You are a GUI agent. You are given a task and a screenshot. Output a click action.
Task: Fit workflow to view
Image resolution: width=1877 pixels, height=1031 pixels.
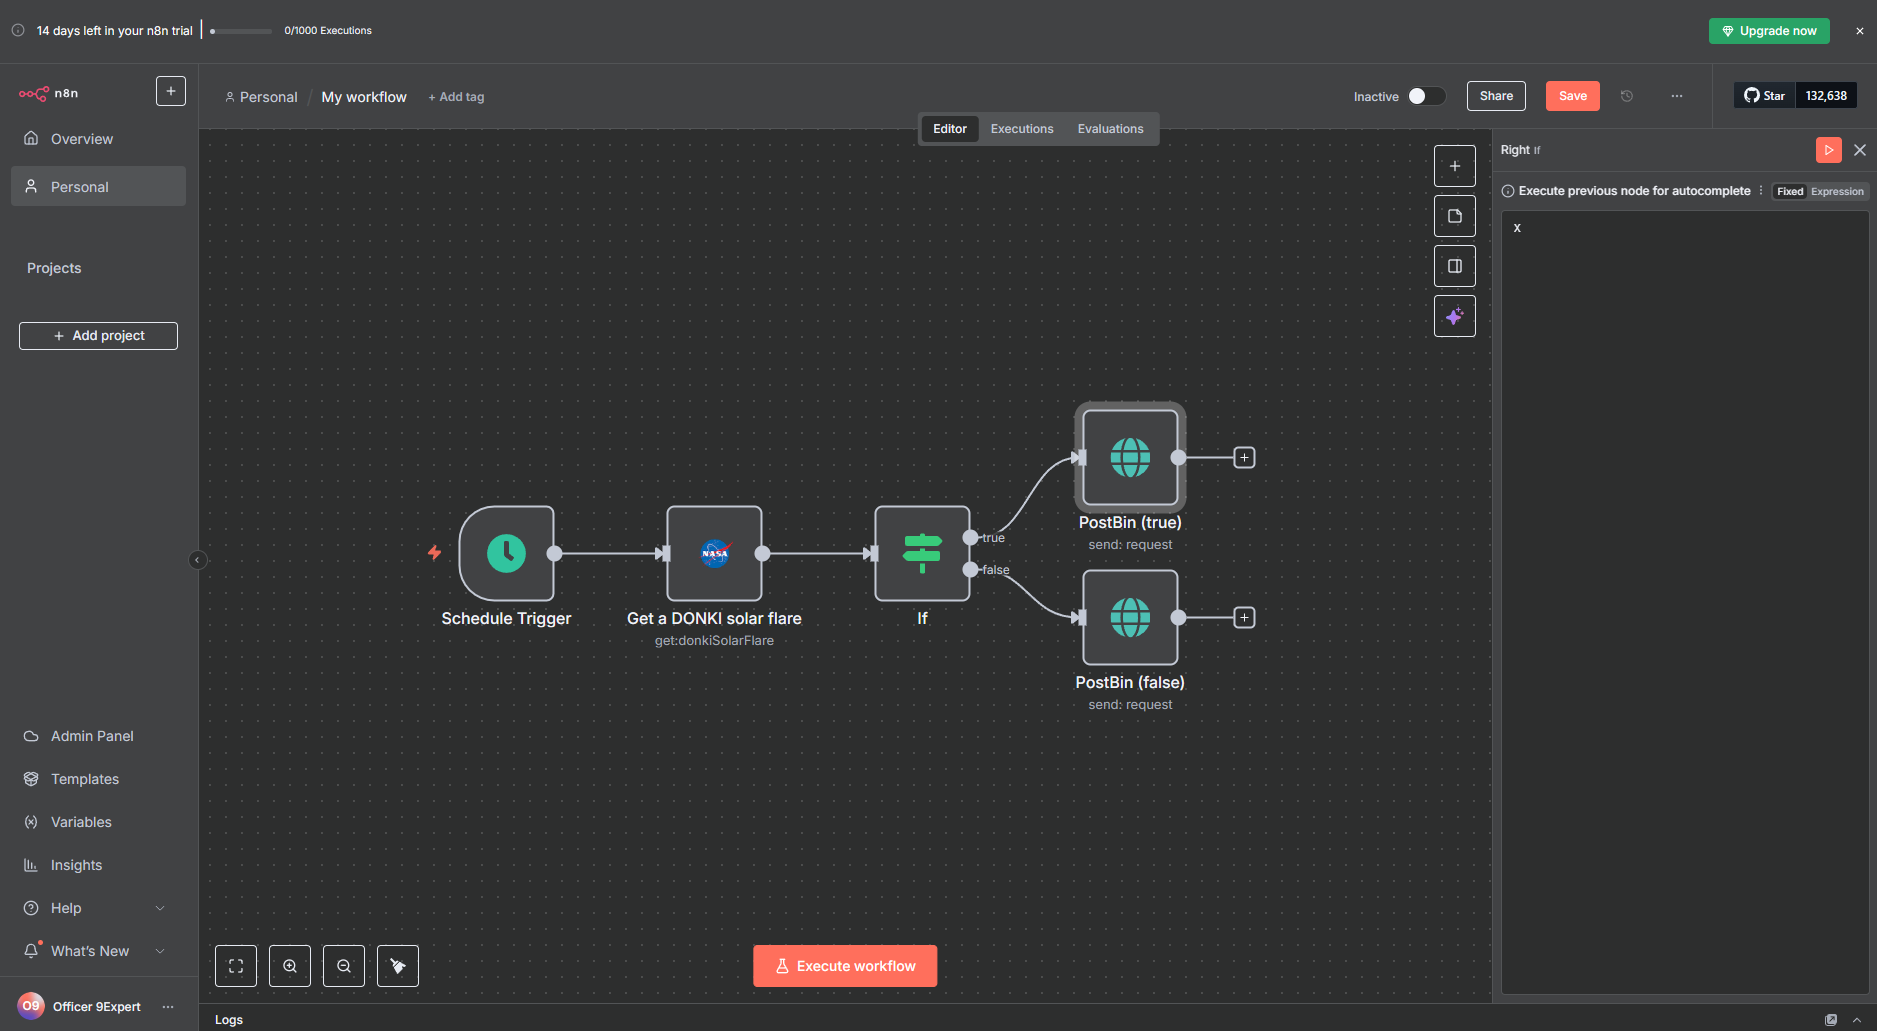[236, 966]
